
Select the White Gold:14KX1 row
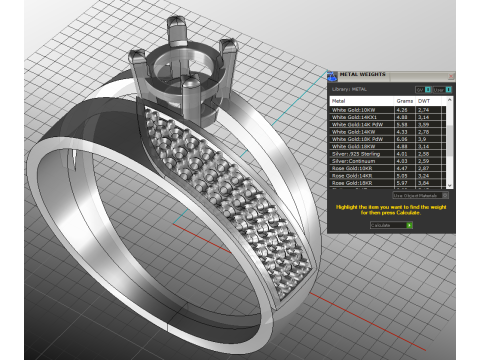388,117
